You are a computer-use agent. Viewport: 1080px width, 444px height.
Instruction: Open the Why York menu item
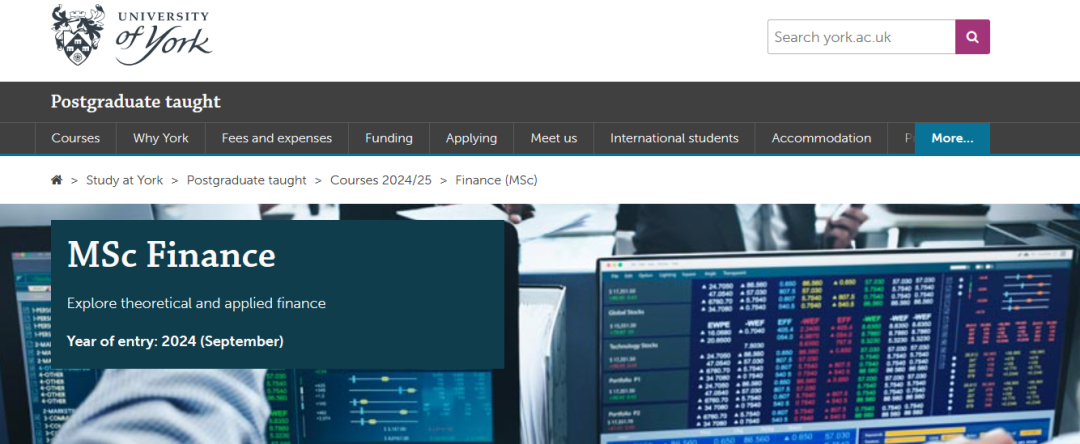click(x=160, y=138)
